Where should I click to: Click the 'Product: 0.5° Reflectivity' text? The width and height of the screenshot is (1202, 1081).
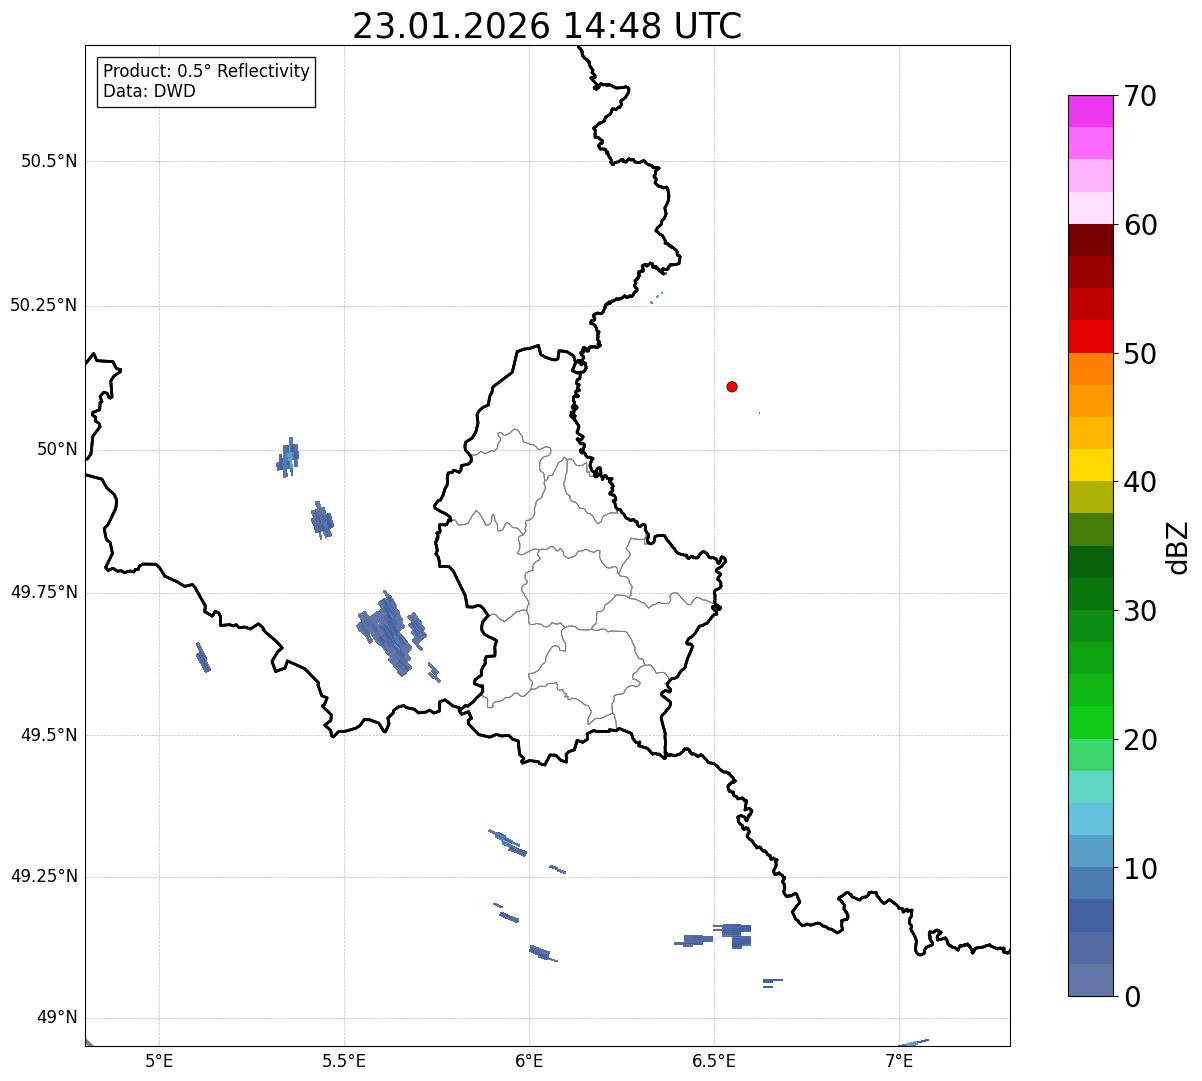pos(206,72)
